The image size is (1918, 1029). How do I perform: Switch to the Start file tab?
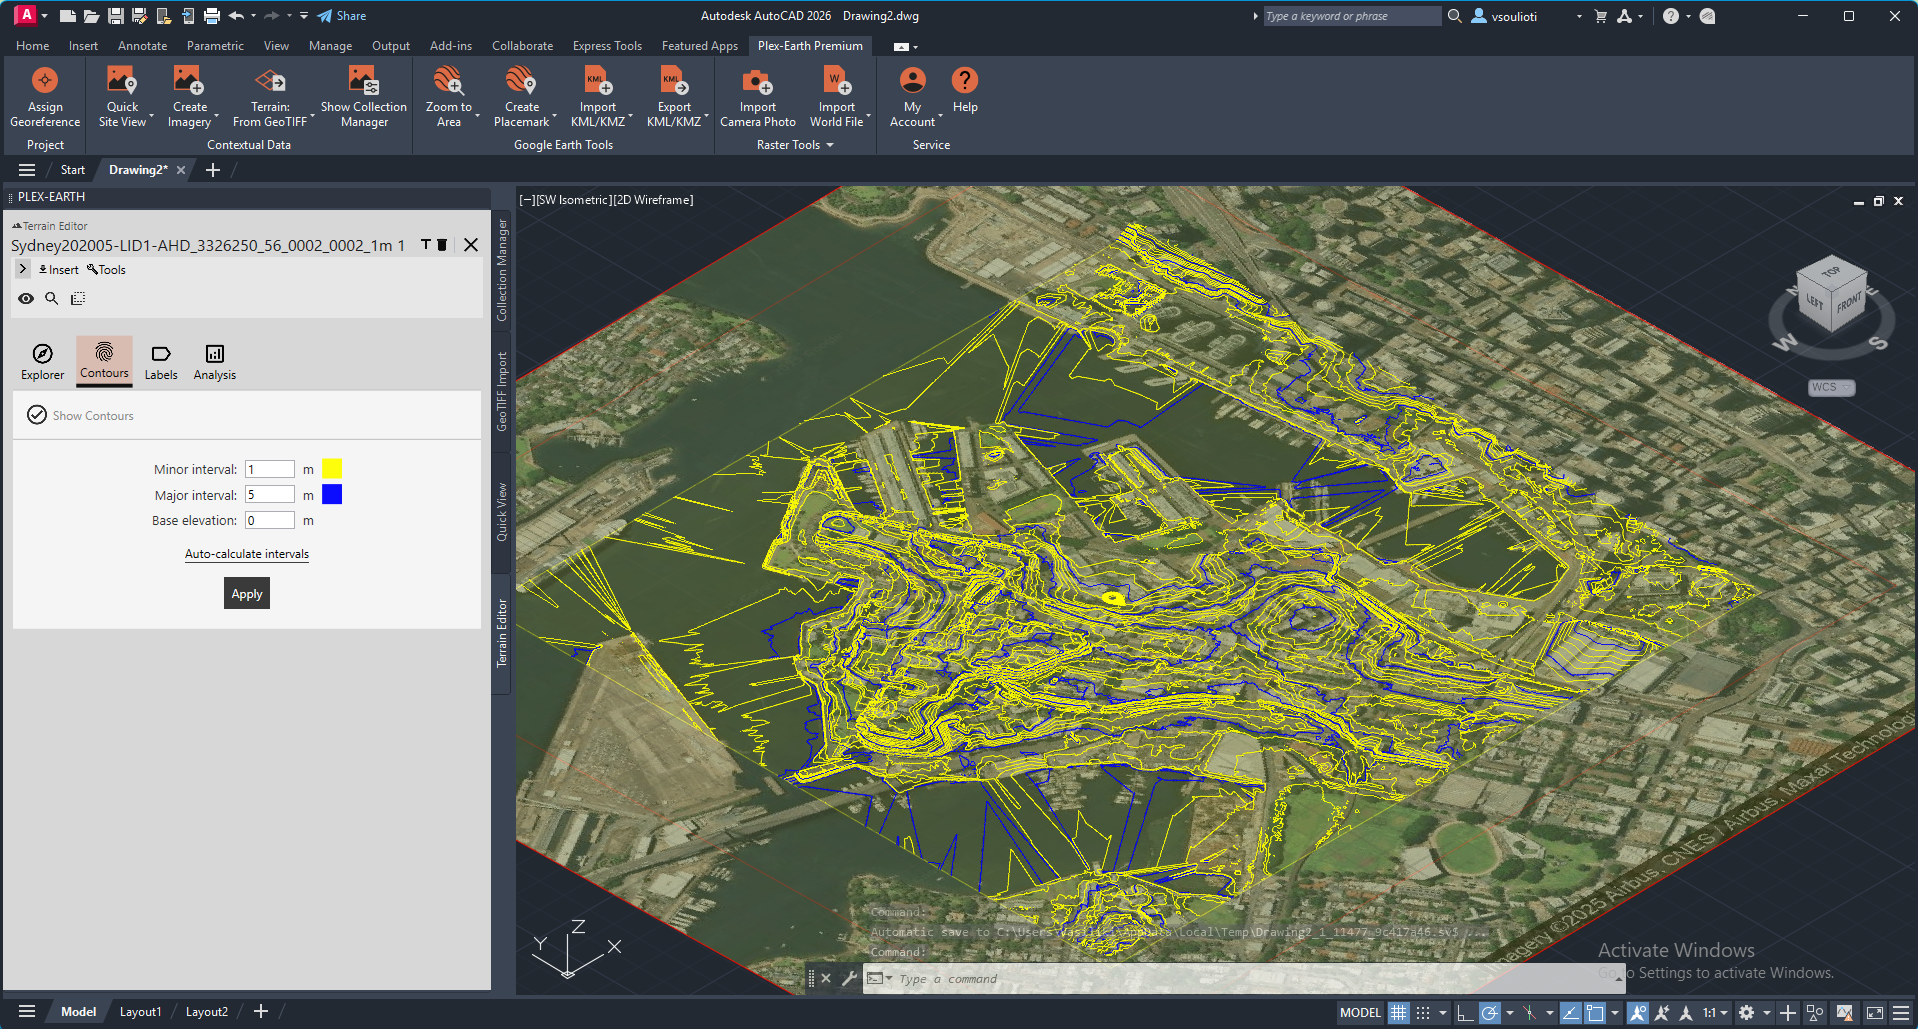73,170
